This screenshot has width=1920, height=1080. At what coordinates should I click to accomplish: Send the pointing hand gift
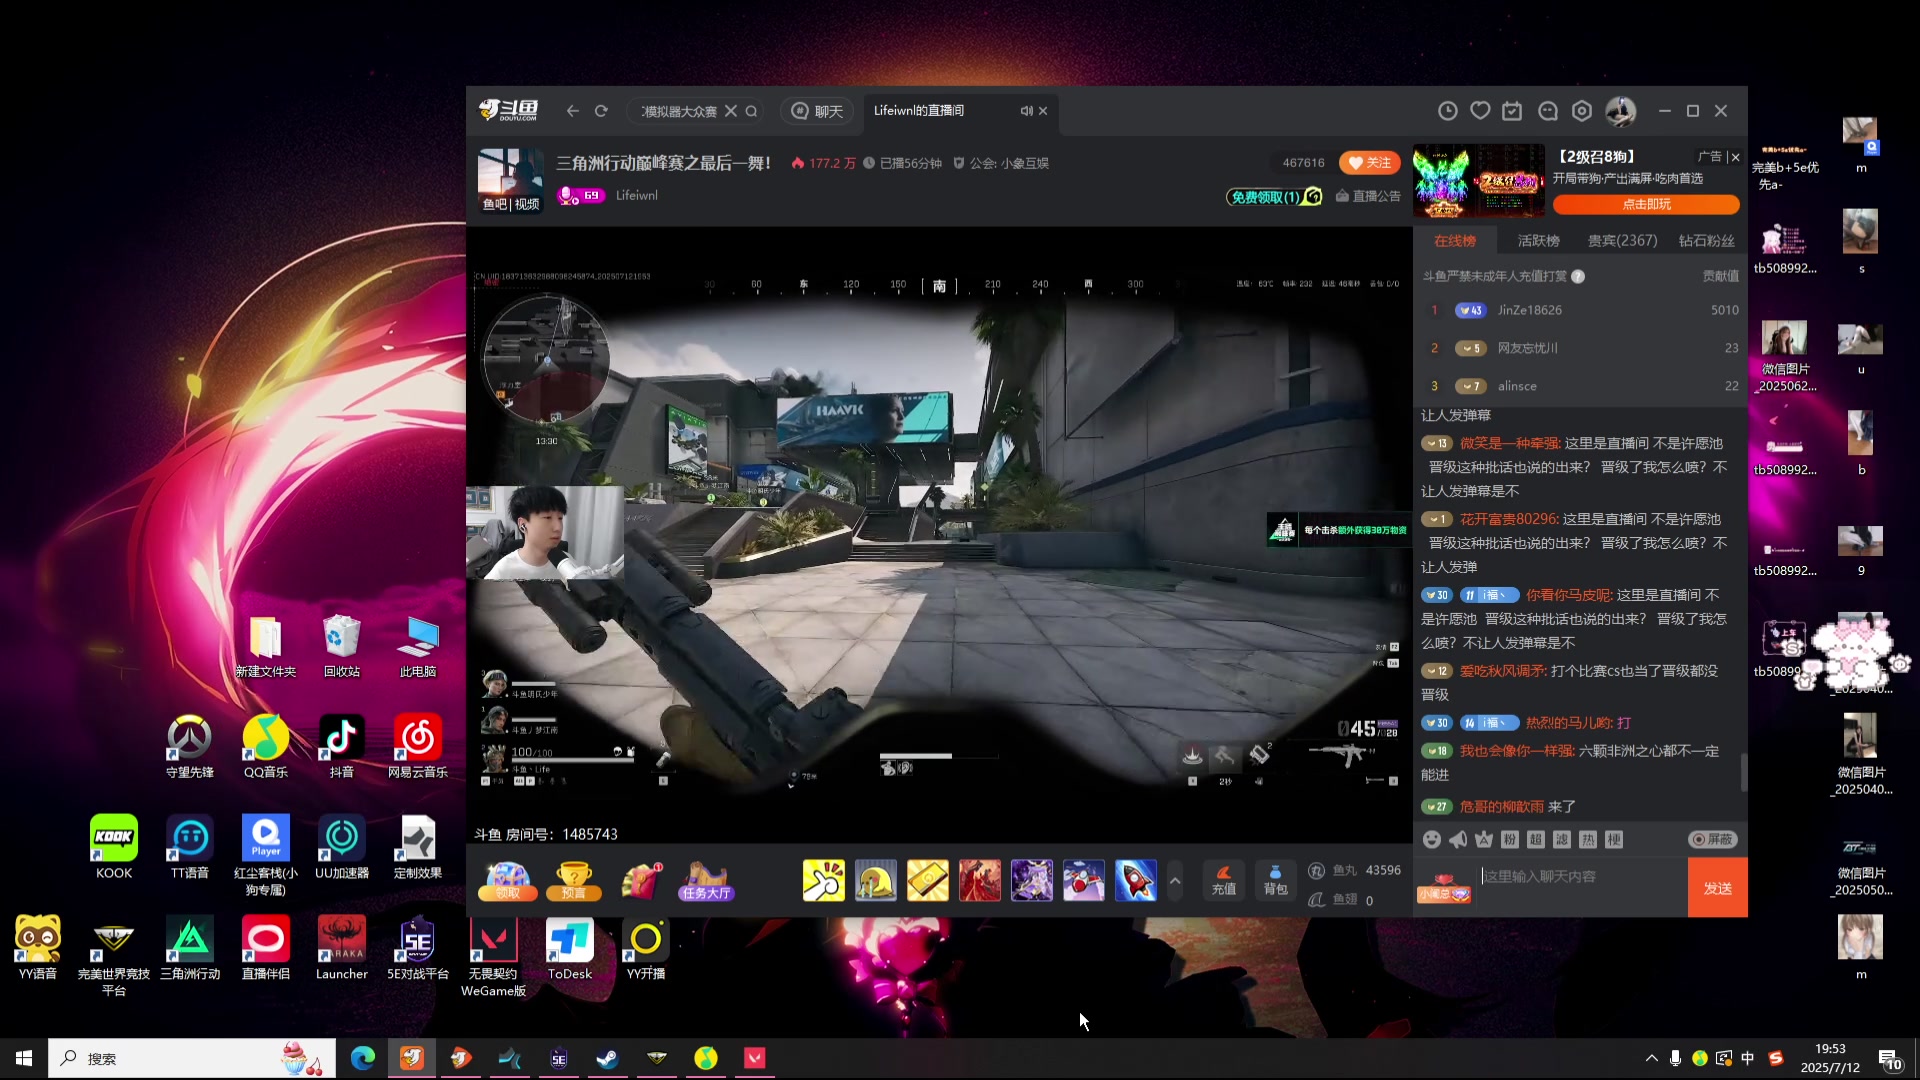(x=823, y=880)
